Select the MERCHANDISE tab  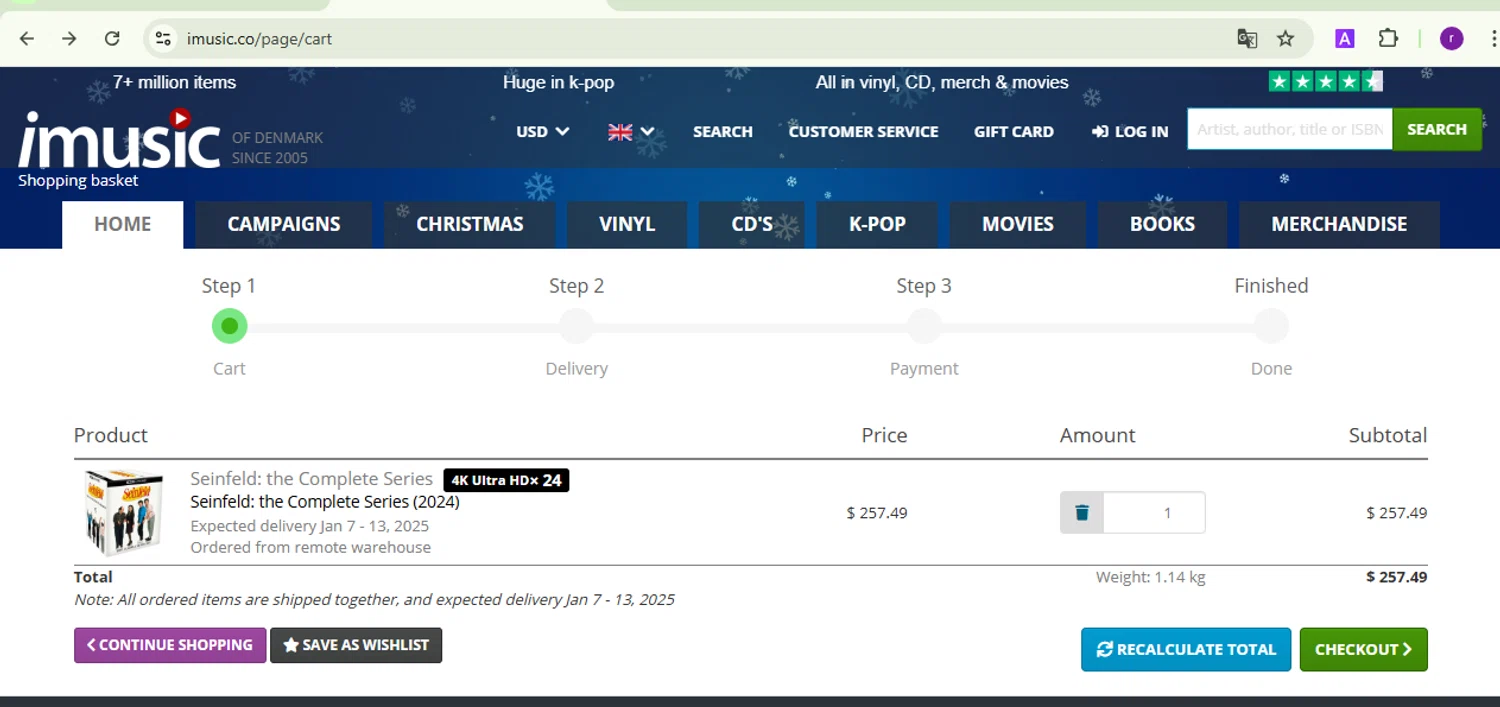click(x=1339, y=224)
